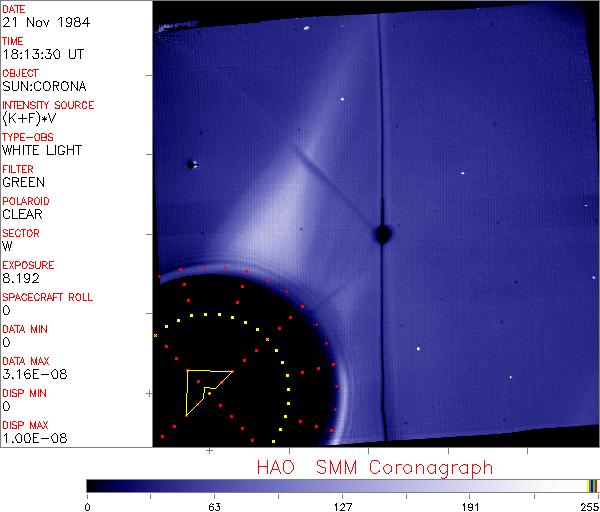Click the DATA MAX value 3.16E-08
The width and height of the screenshot is (600, 512).
point(34,374)
